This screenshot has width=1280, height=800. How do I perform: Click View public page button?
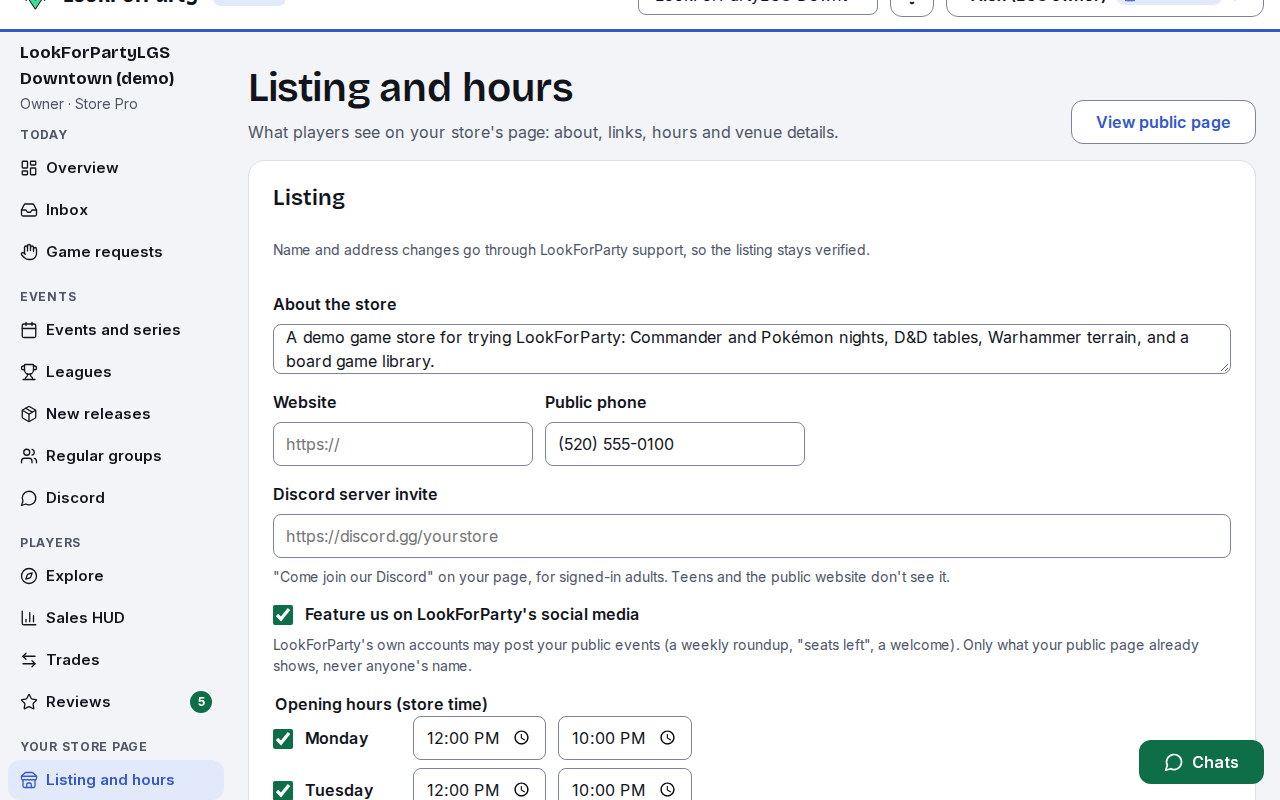pyautogui.click(x=1163, y=122)
